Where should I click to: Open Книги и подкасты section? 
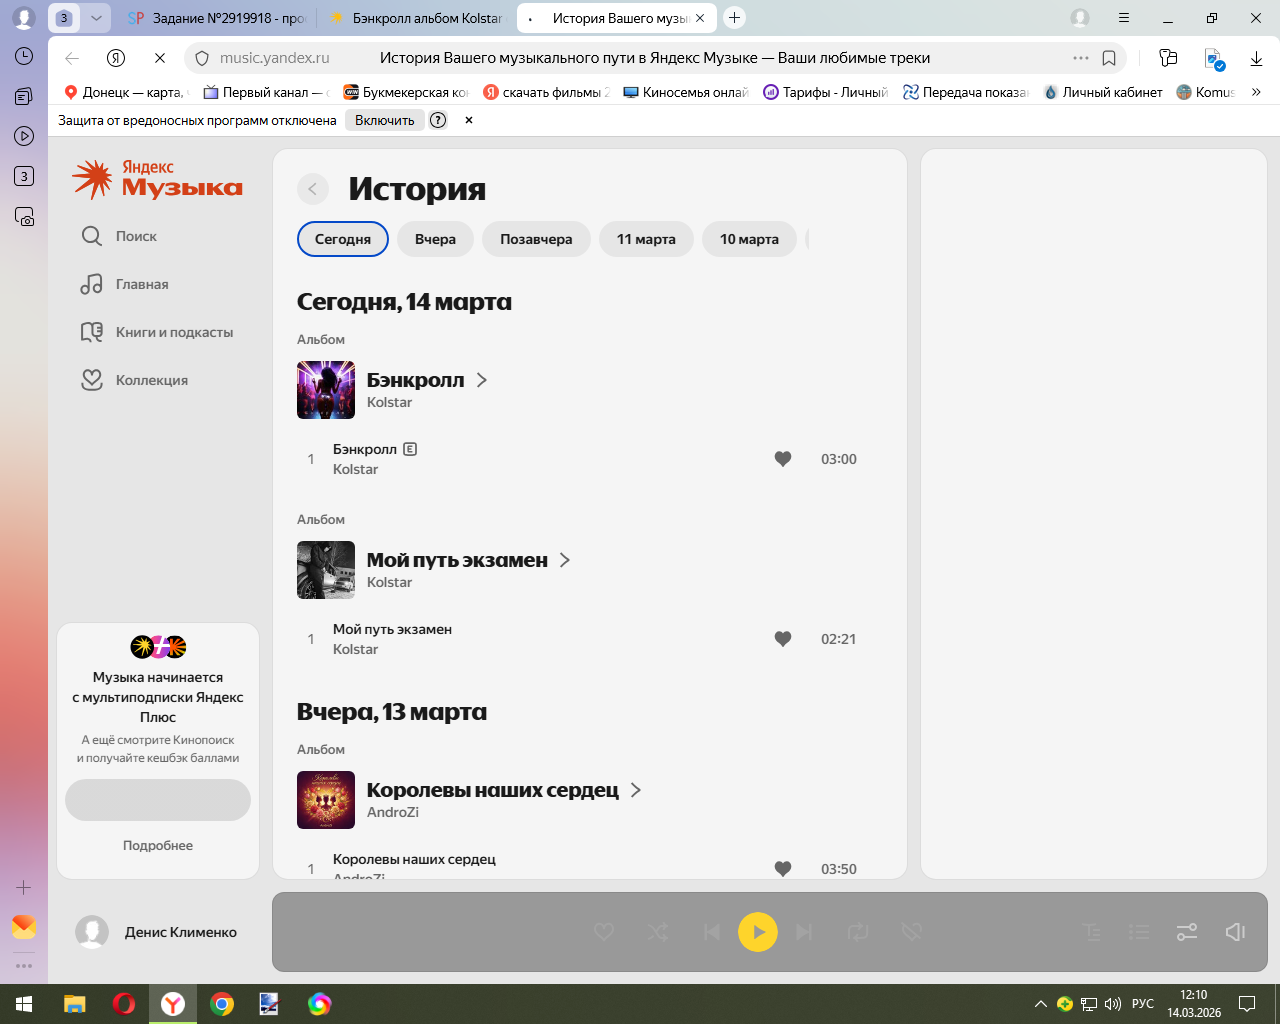point(157,332)
